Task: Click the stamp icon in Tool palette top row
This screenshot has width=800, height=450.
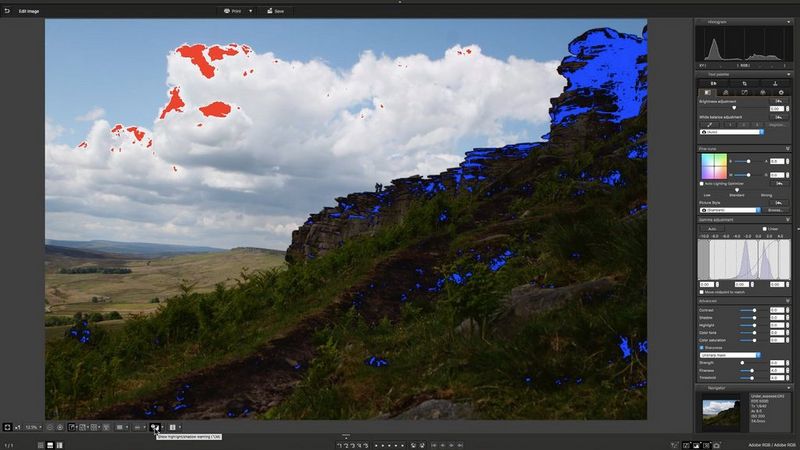Action: click(775, 83)
